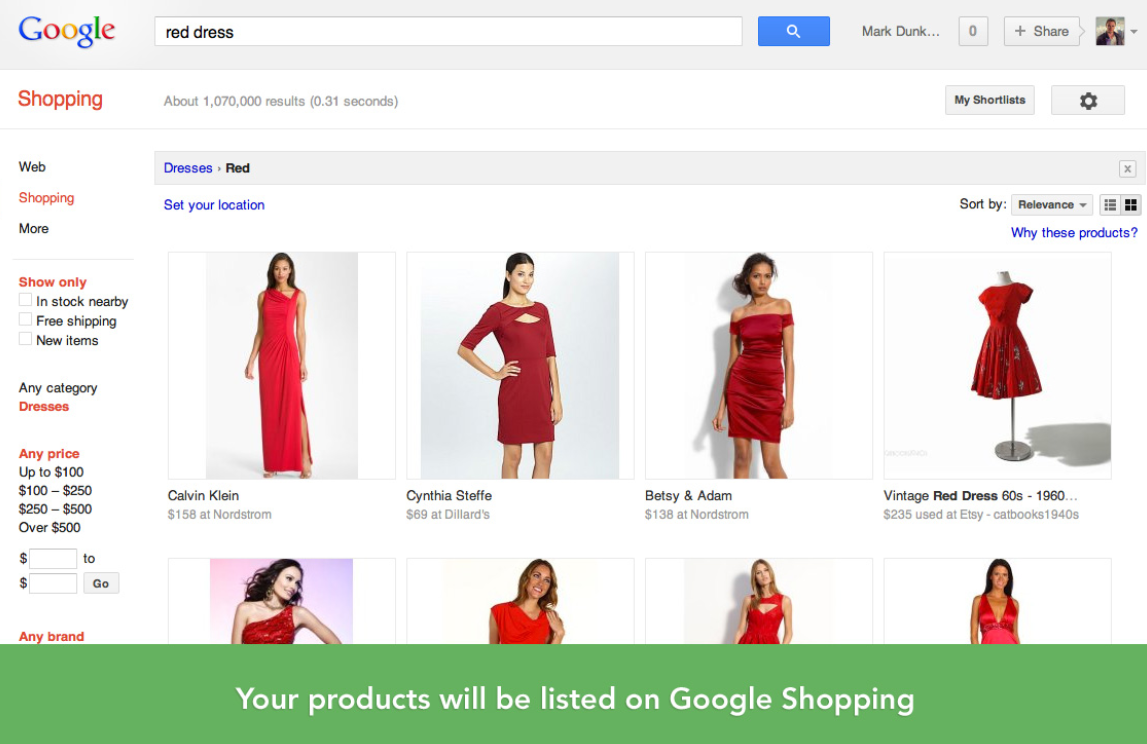Open My Shortlists

pos(989,100)
